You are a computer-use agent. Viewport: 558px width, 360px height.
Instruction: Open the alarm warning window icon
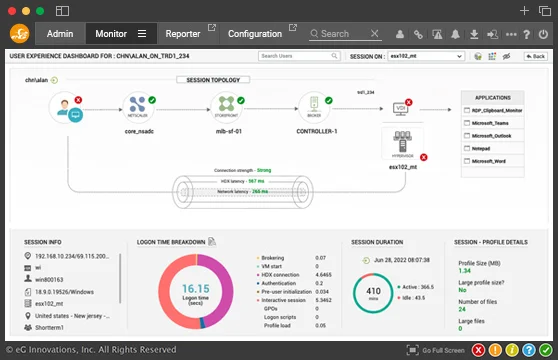(437, 34)
